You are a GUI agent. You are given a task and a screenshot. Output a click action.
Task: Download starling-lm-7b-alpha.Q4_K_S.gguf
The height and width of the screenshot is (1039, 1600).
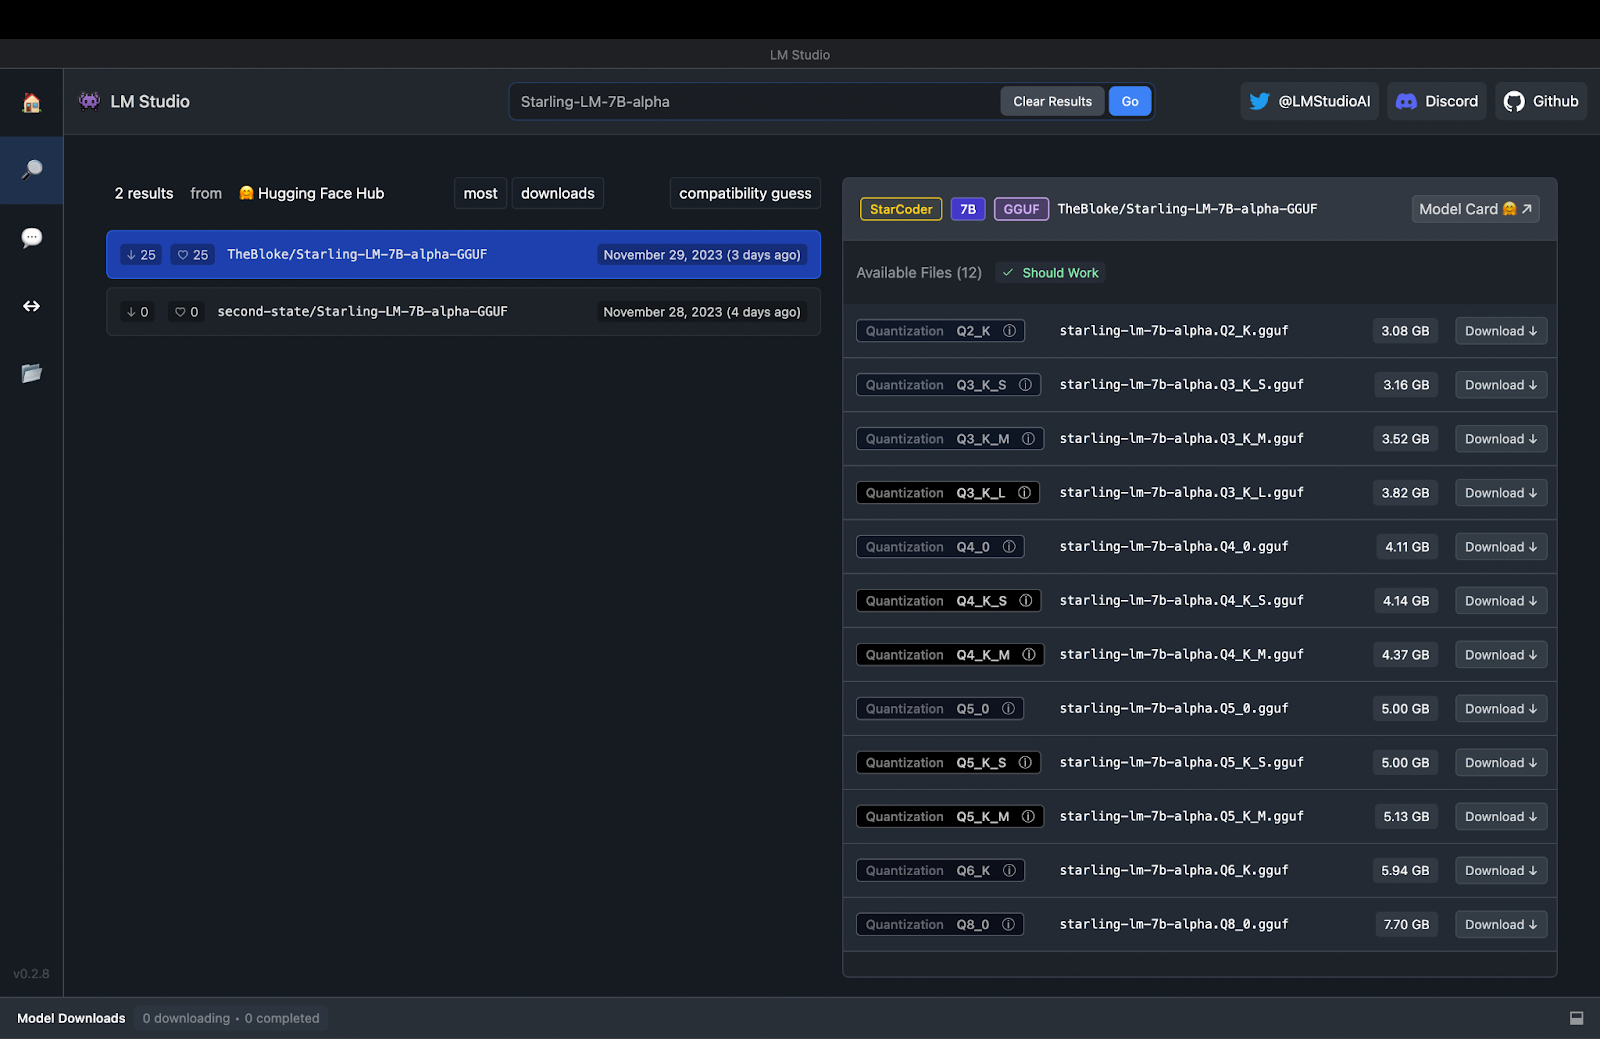[x=1501, y=601]
